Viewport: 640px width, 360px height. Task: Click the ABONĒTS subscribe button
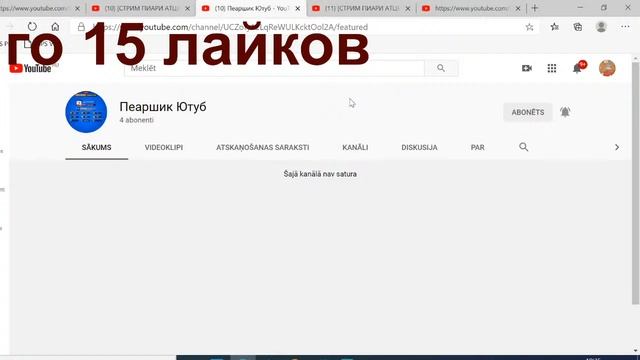(x=528, y=112)
